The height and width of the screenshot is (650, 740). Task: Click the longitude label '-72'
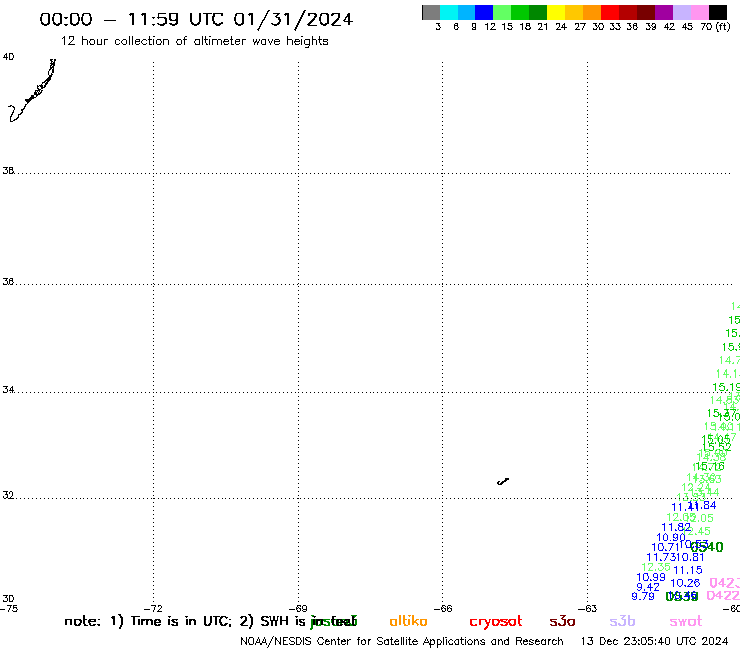(x=153, y=608)
